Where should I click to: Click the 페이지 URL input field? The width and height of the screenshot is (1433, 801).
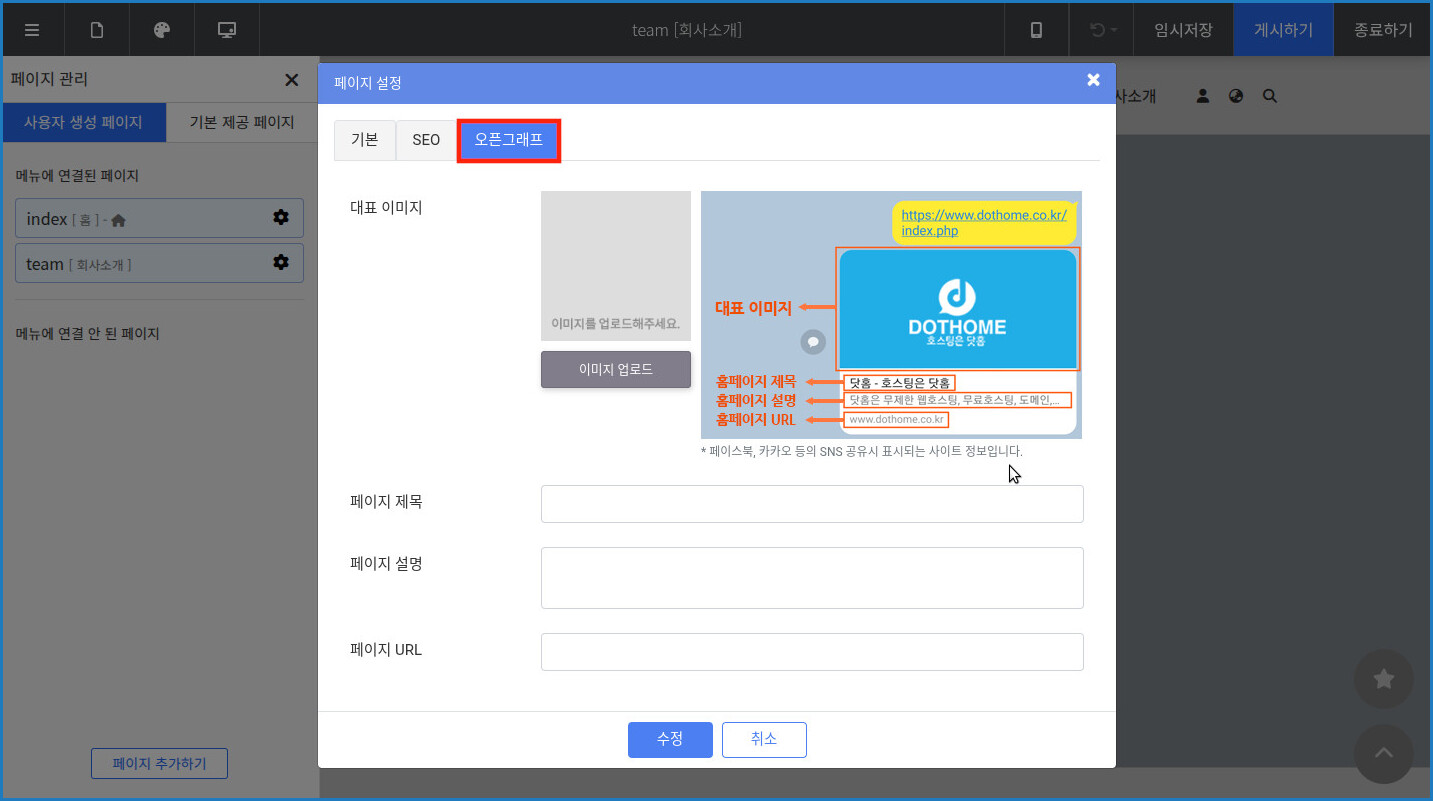tap(812, 652)
